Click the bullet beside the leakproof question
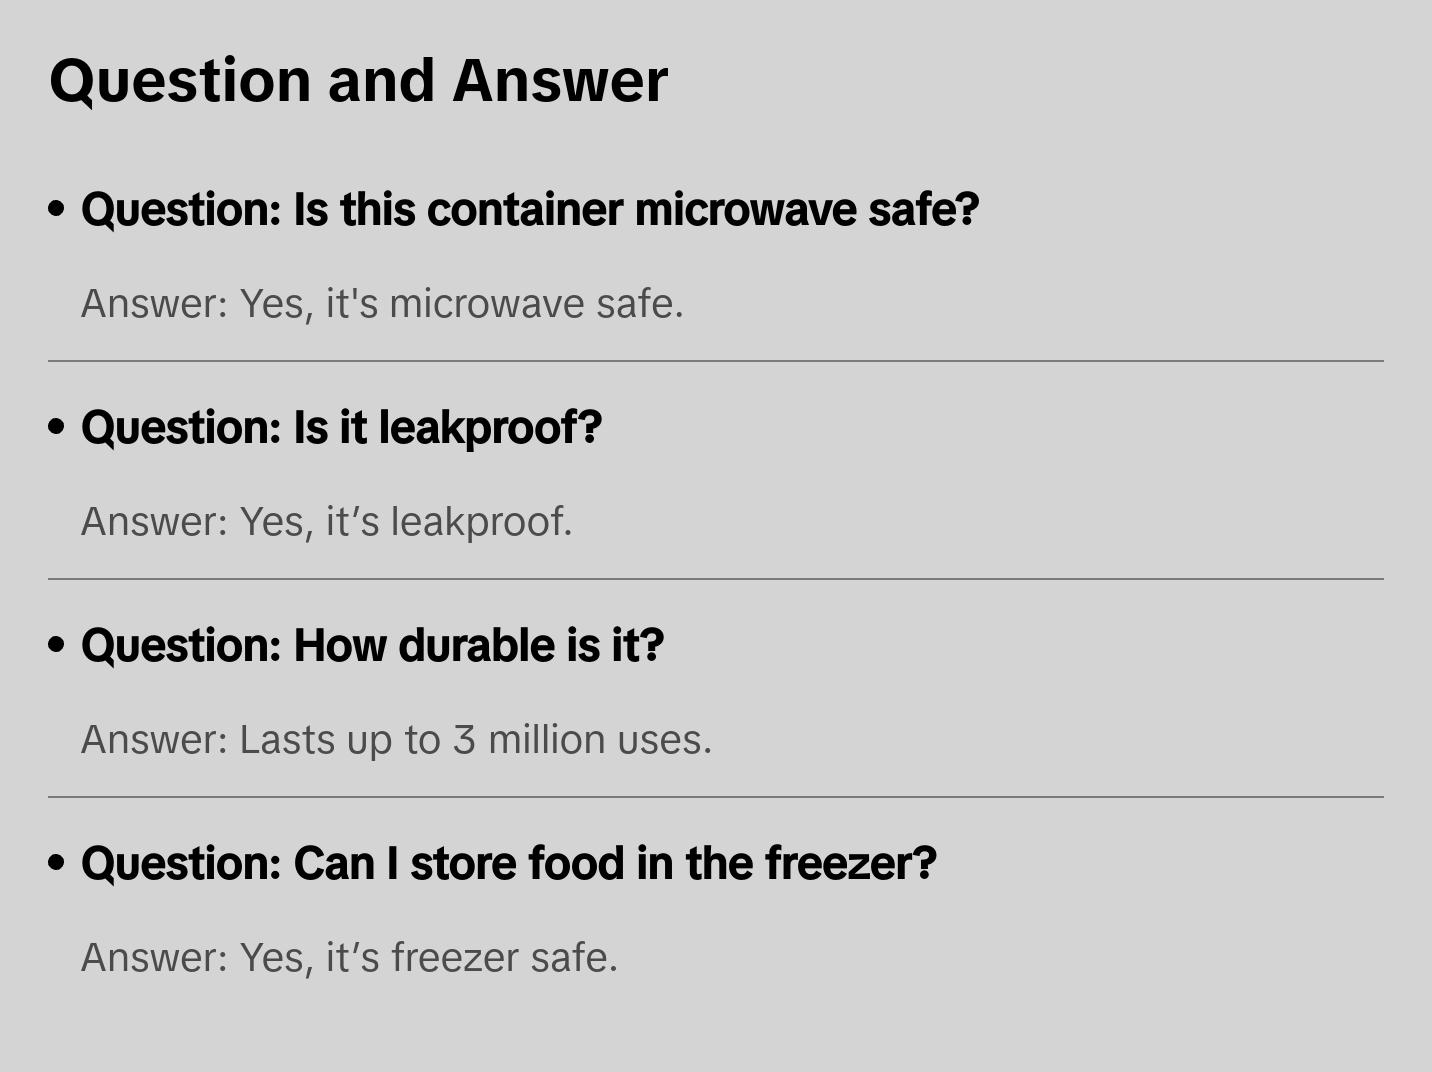 57,428
